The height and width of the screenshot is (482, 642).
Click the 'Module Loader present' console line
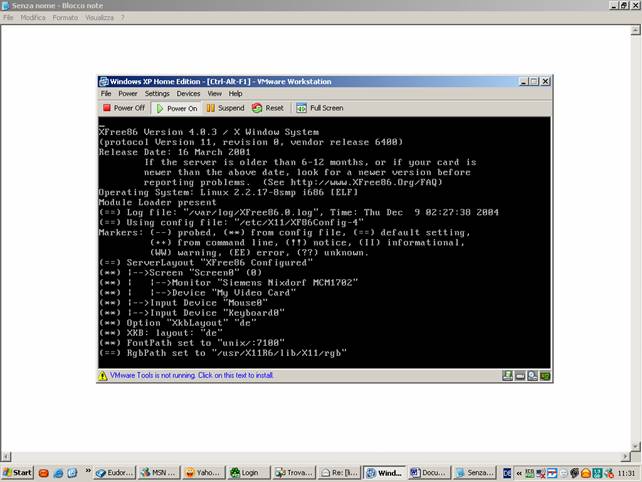coord(157,202)
